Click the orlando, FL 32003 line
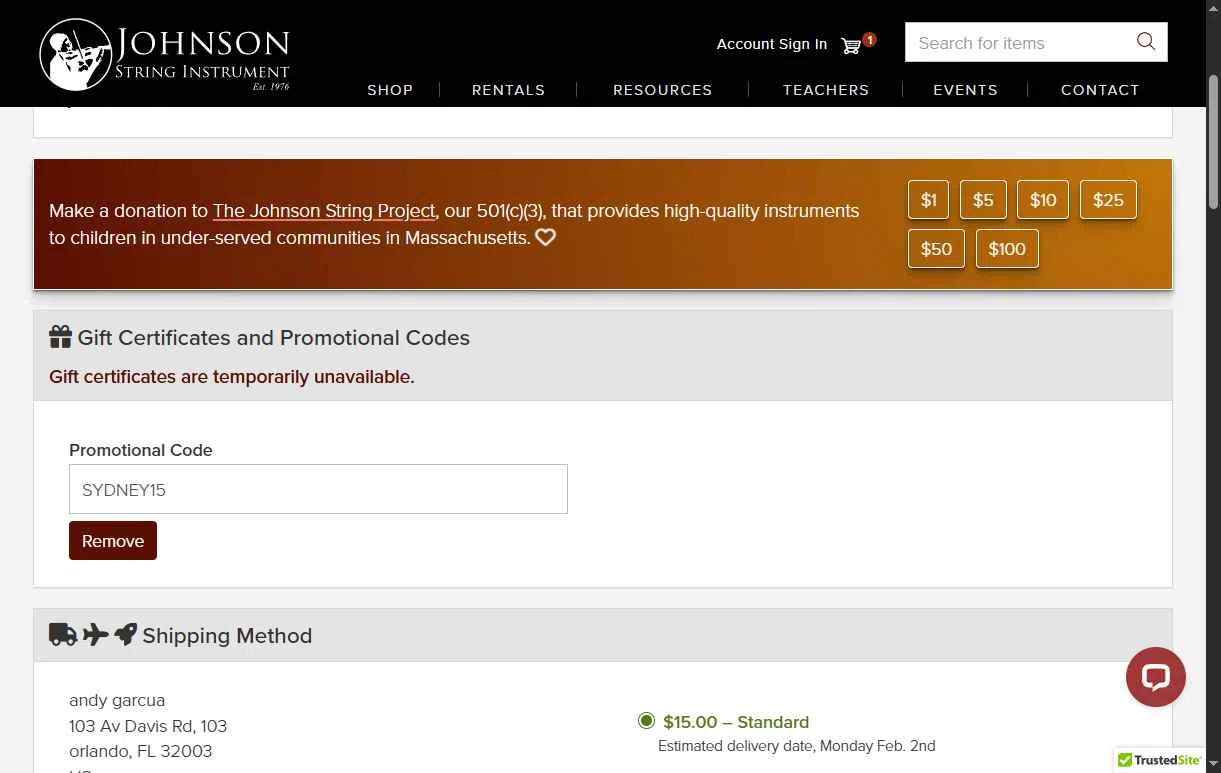1221x773 pixels. tap(141, 751)
